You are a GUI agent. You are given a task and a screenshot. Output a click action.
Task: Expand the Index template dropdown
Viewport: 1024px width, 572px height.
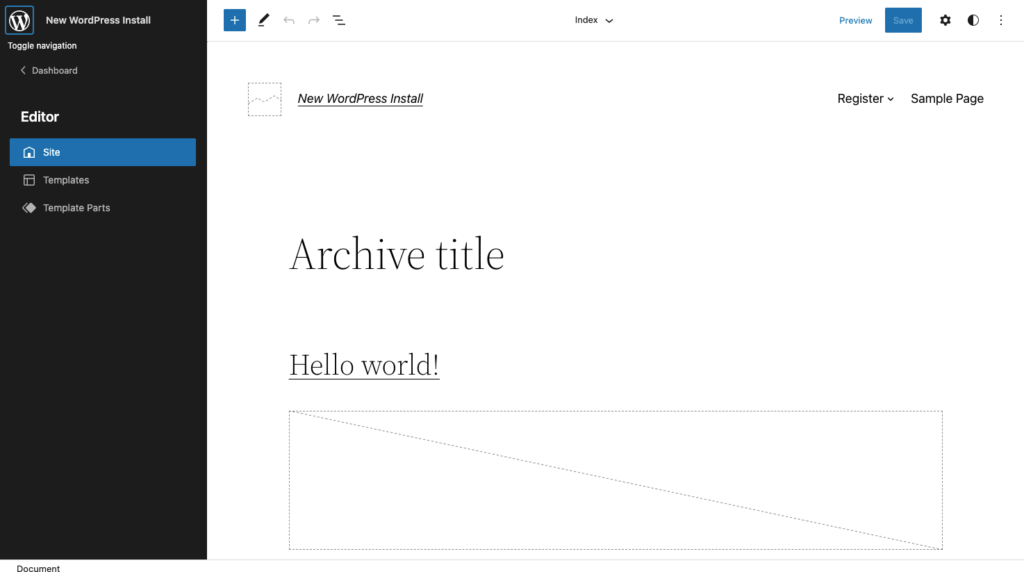pos(594,20)
